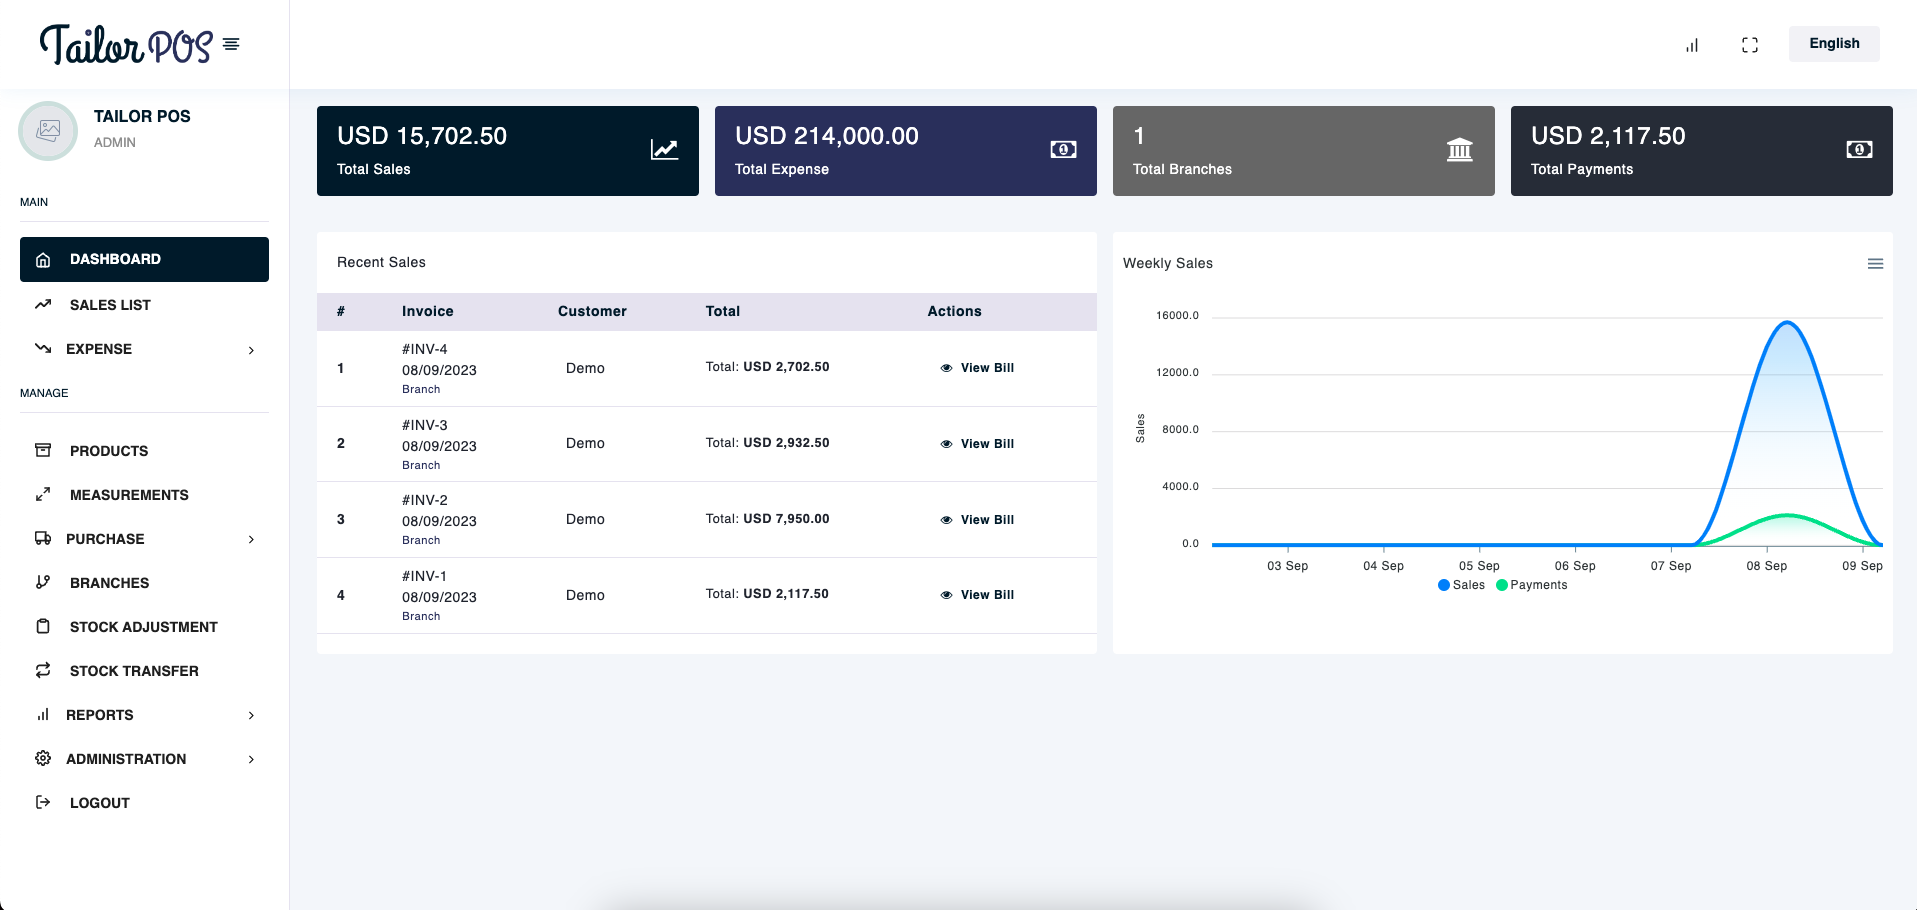Viewport: 1917px width, 910px height.
Task: Click eye icon for invoice #INV-4
Action: 946,368
